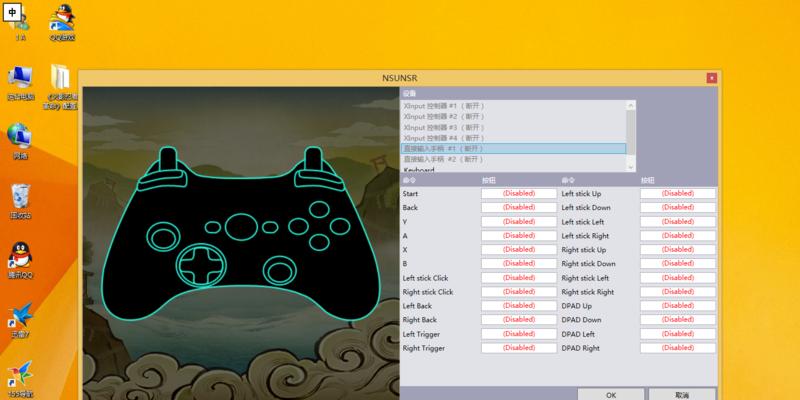Close the NSUNSR window
Image resolution: width=800 pixels, height=400 pixels.
point(712,78)
